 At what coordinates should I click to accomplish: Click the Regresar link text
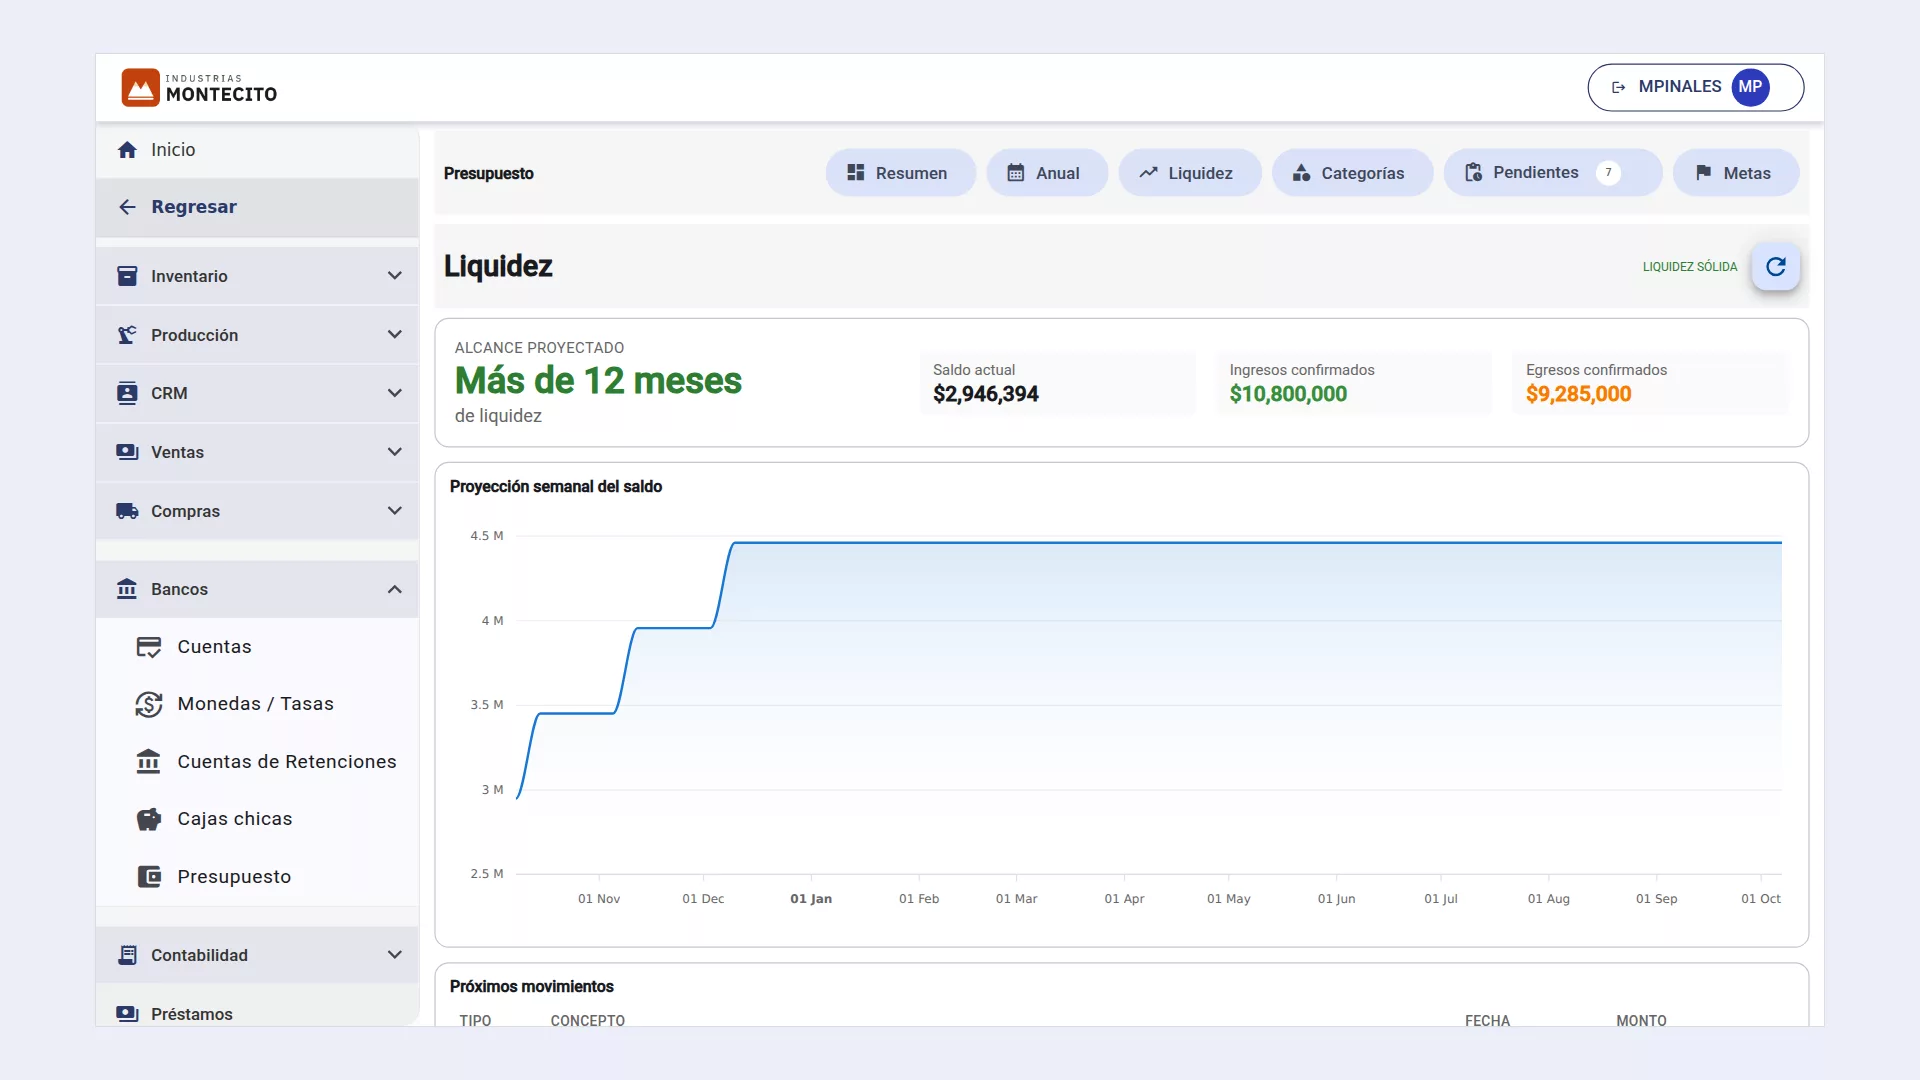point(194,207)
